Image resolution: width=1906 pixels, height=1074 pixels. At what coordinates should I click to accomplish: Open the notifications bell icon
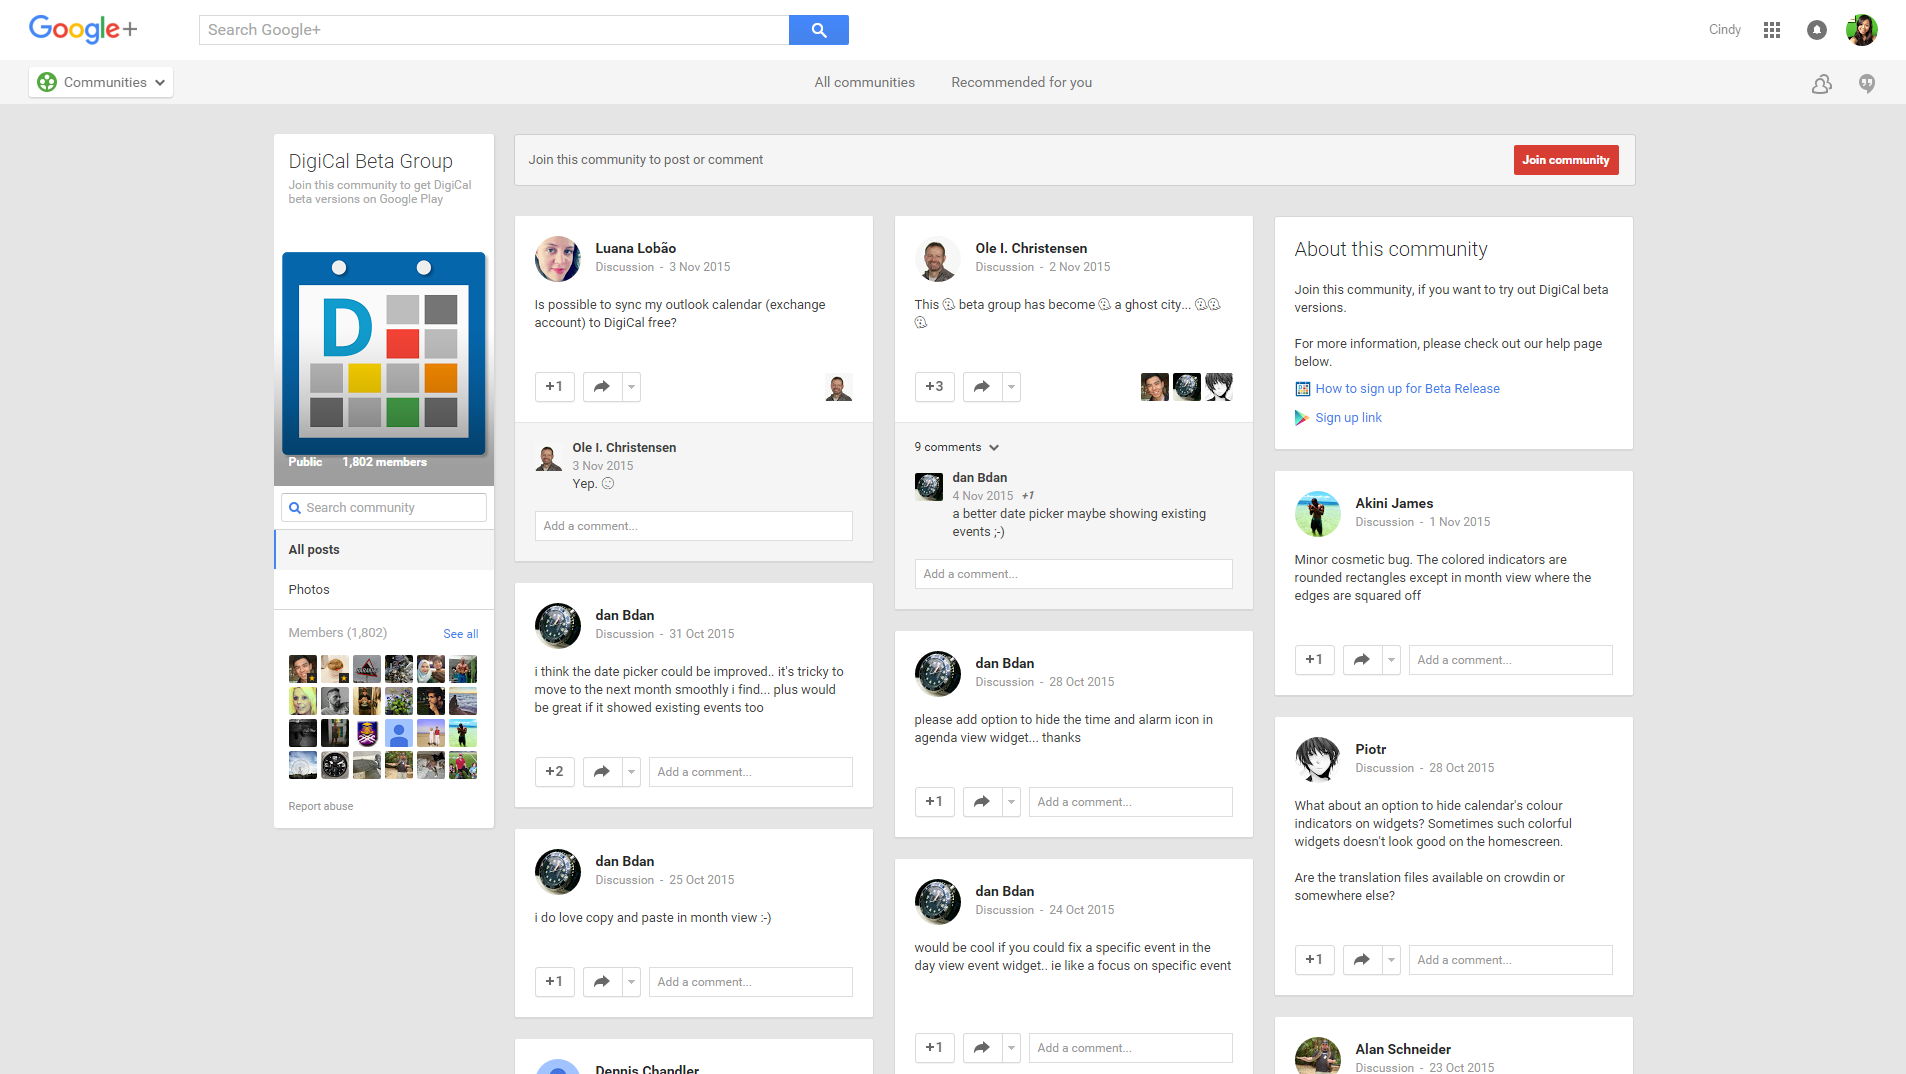pos(1816,30)
